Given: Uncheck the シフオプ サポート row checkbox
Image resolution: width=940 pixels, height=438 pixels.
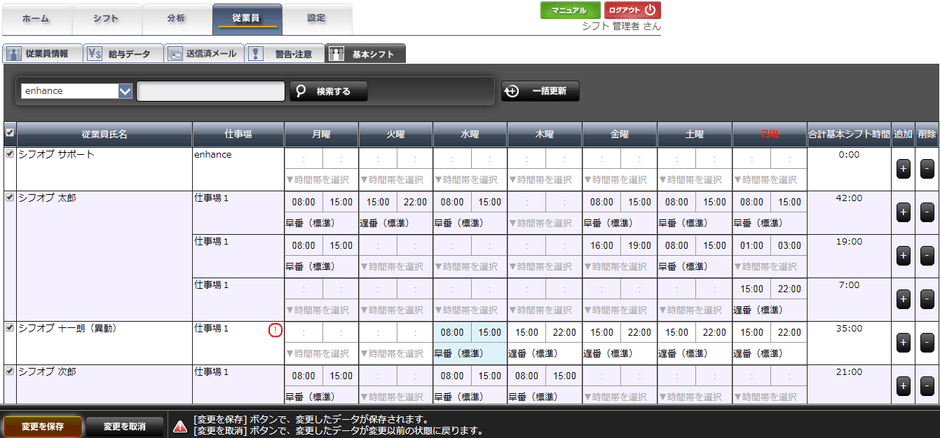Looking at the screenshot, I should 8,154.
